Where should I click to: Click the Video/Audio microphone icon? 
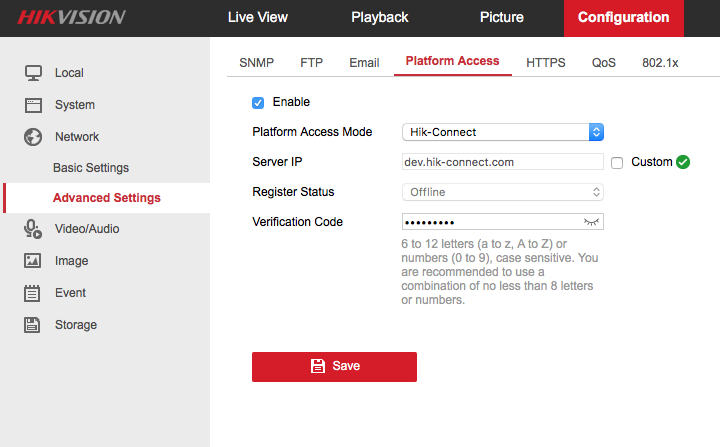pos(33,229)
